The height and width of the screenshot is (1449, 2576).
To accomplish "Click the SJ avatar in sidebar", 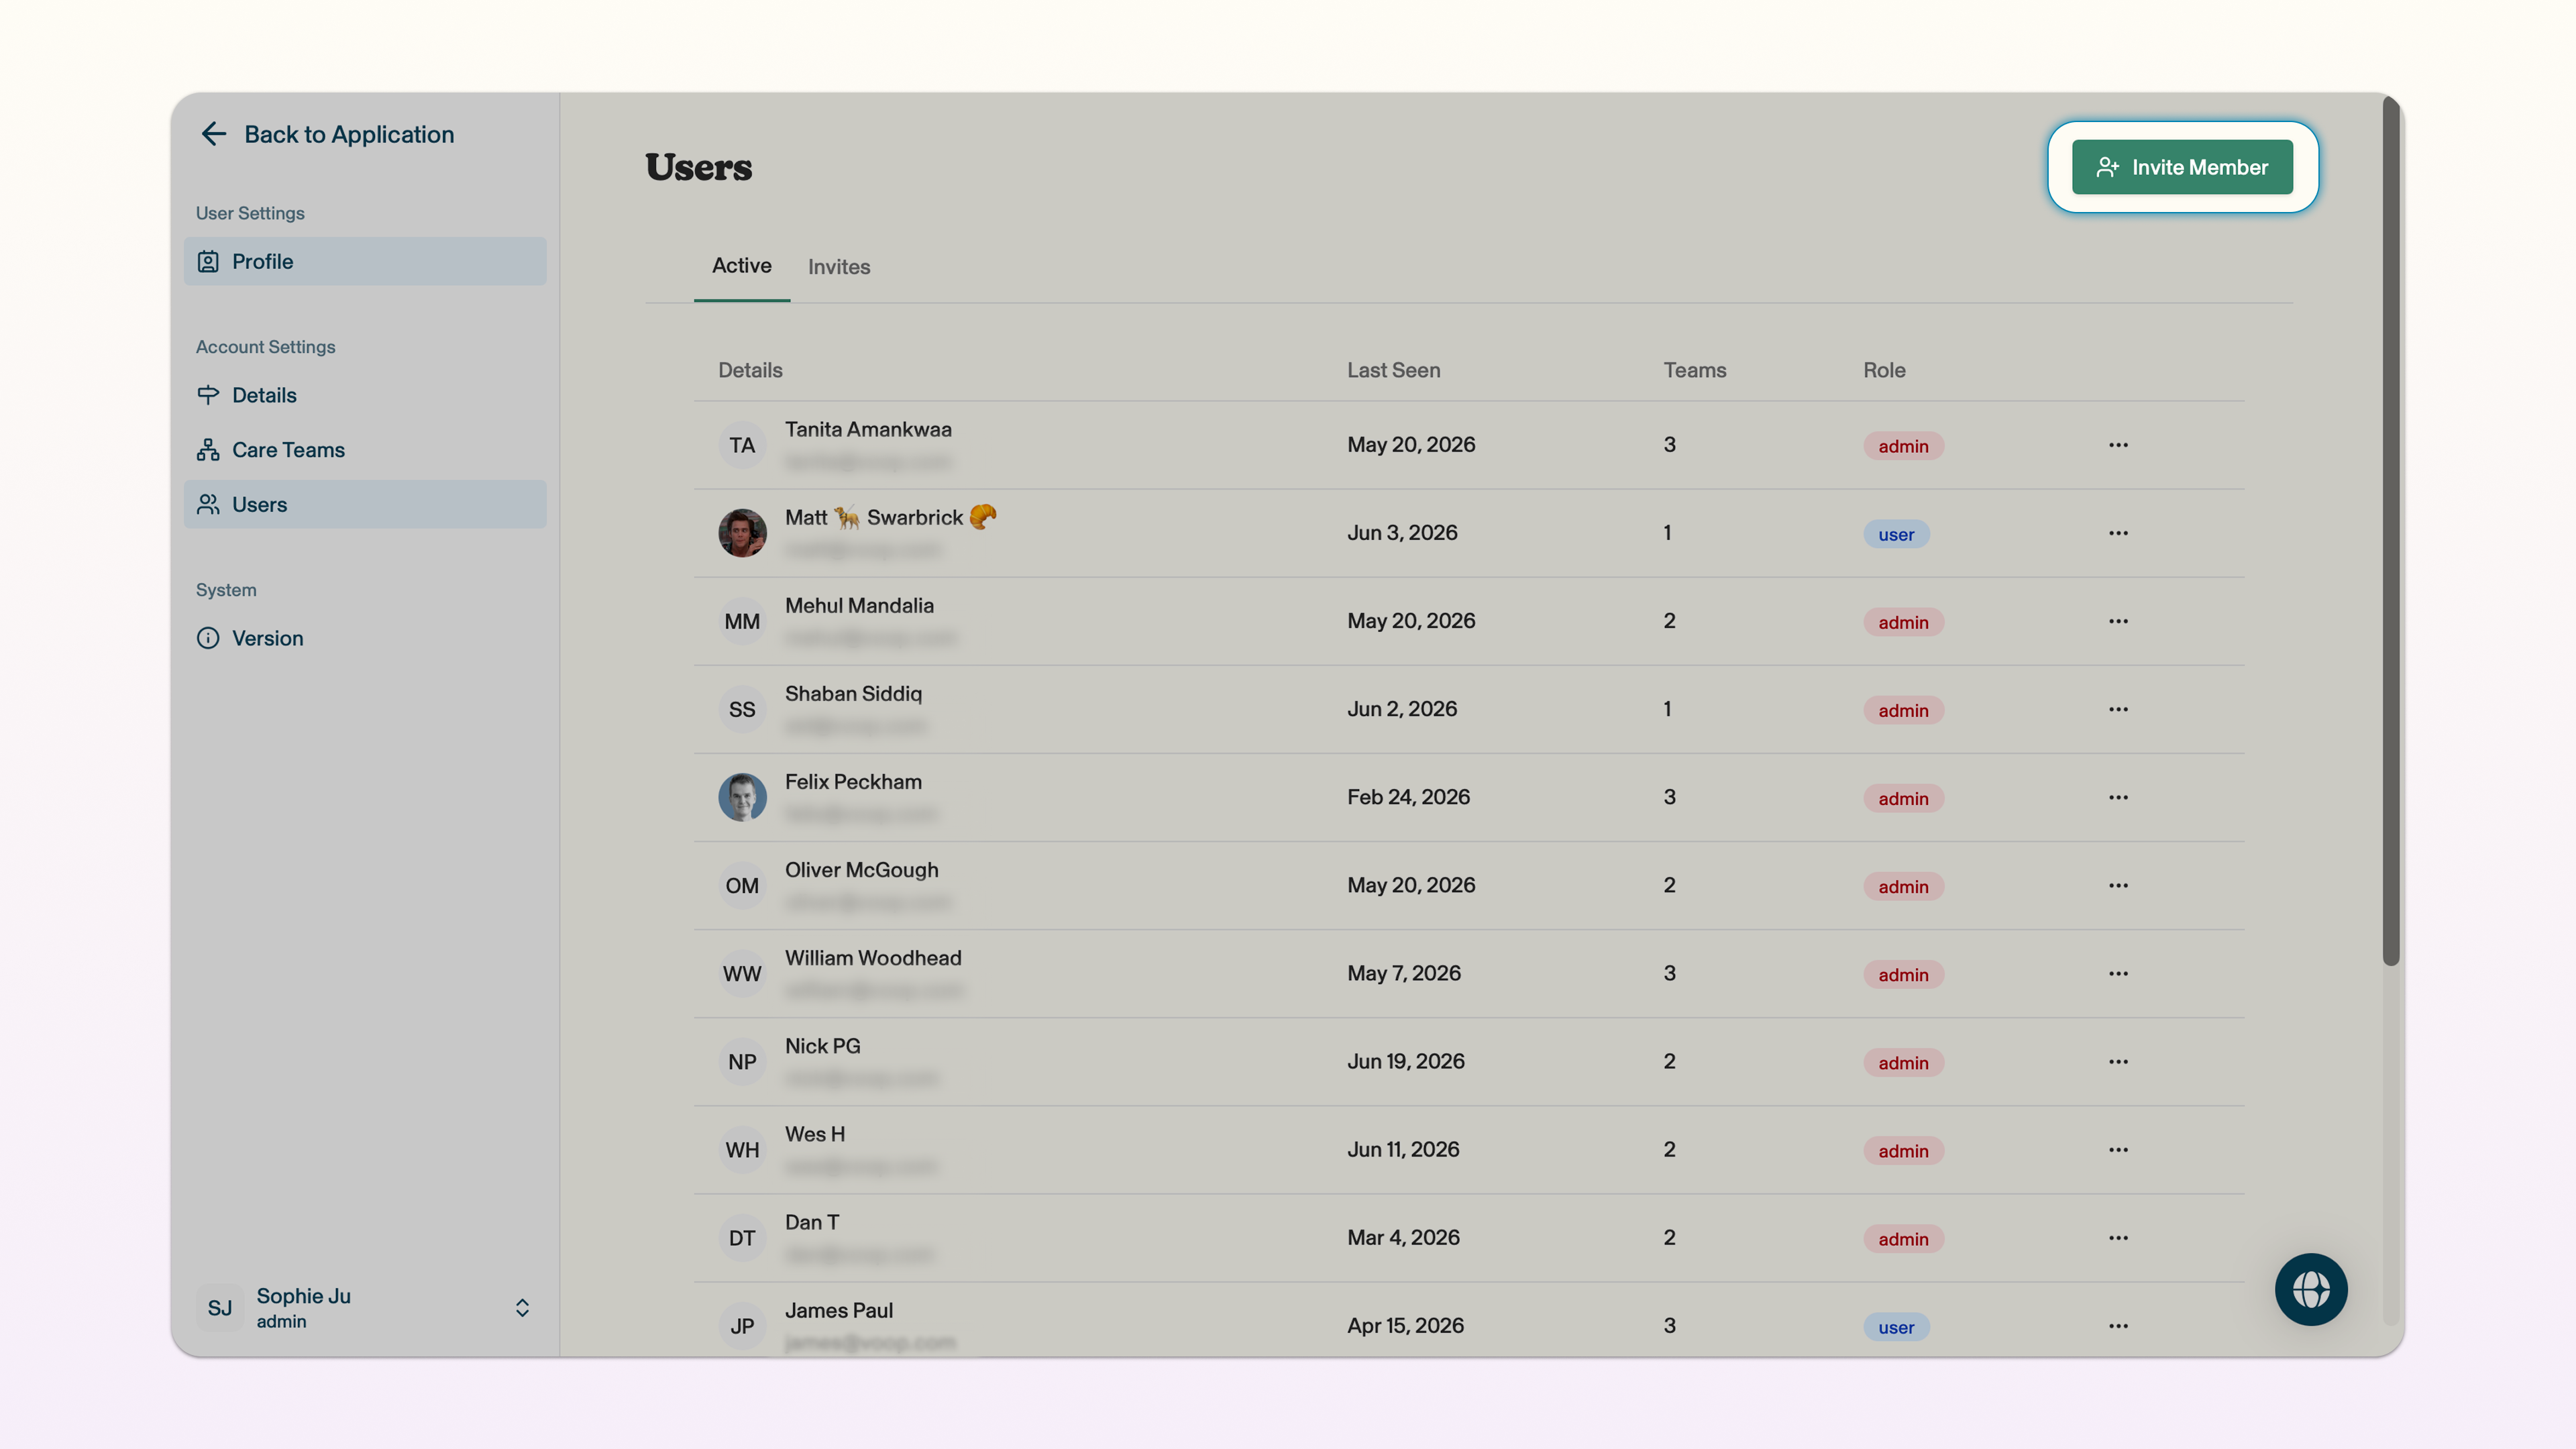I will (220, 1308).
